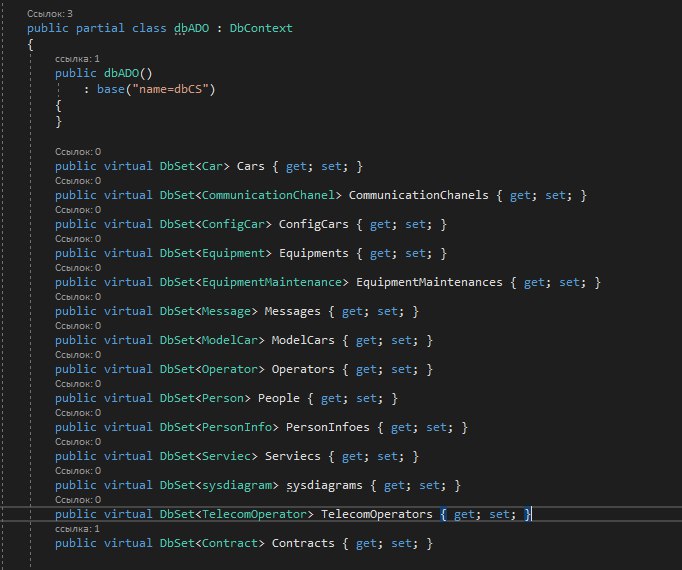Image resolution: width=682 pixels, height=570 pixels.
Task: Click the set accessor on the Contracts line
Action: pyautogui.click(x=401, y=543)
